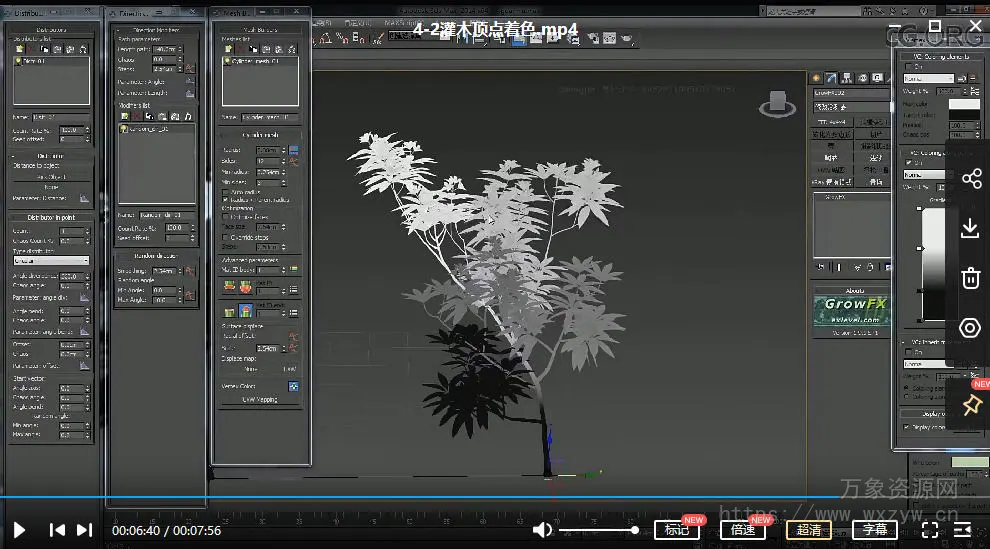The width and height of the screenshot is (990, 549).
Task: Open the 倍速 playback speed menu
Action: (743, 530)
